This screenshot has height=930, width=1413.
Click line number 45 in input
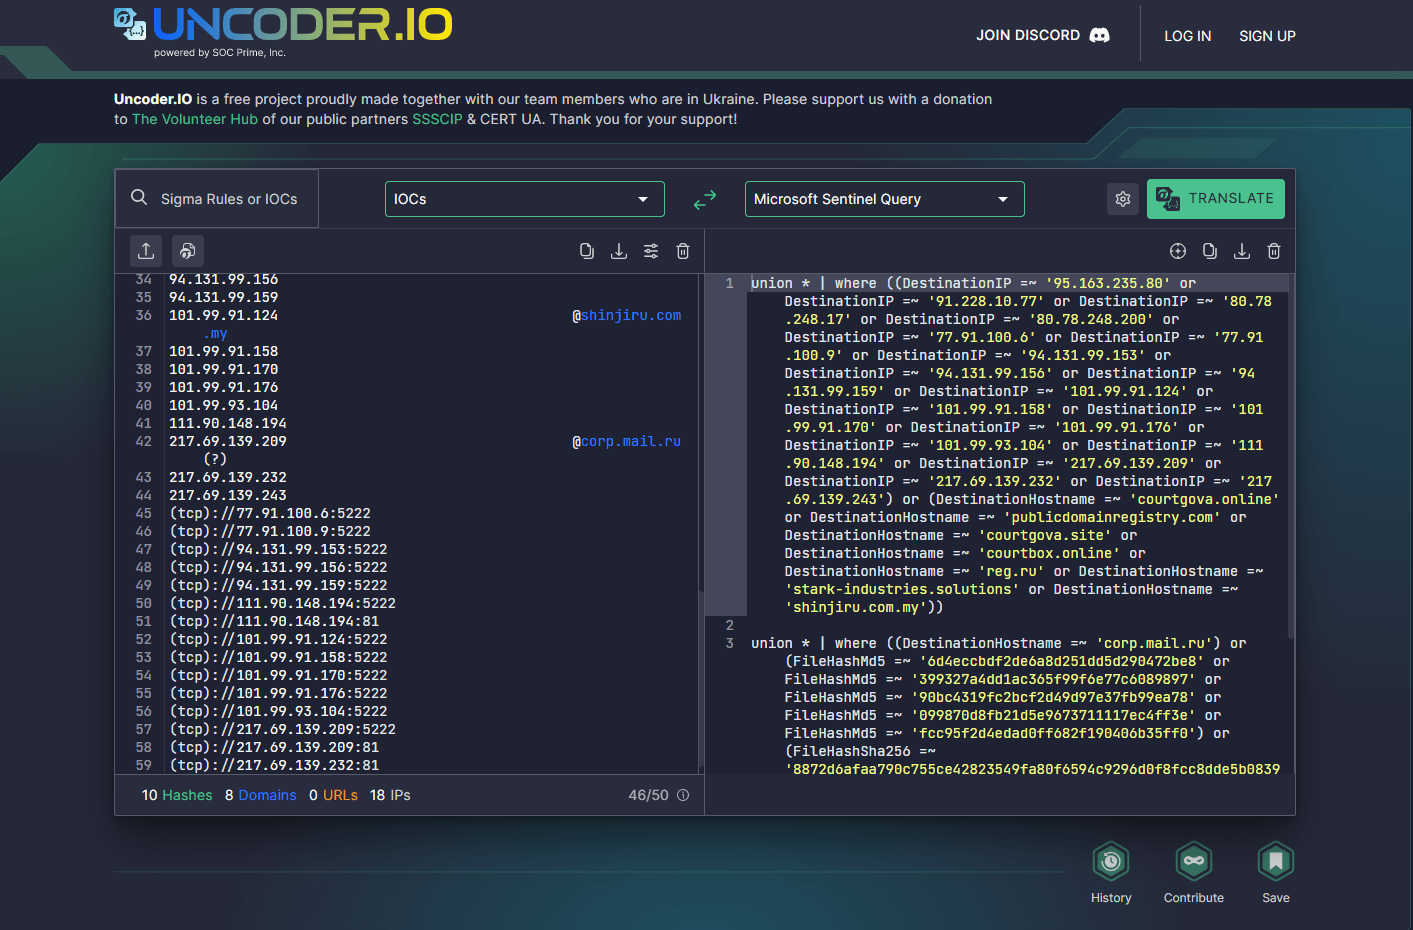pyautogui.click(x=143, y=513)
